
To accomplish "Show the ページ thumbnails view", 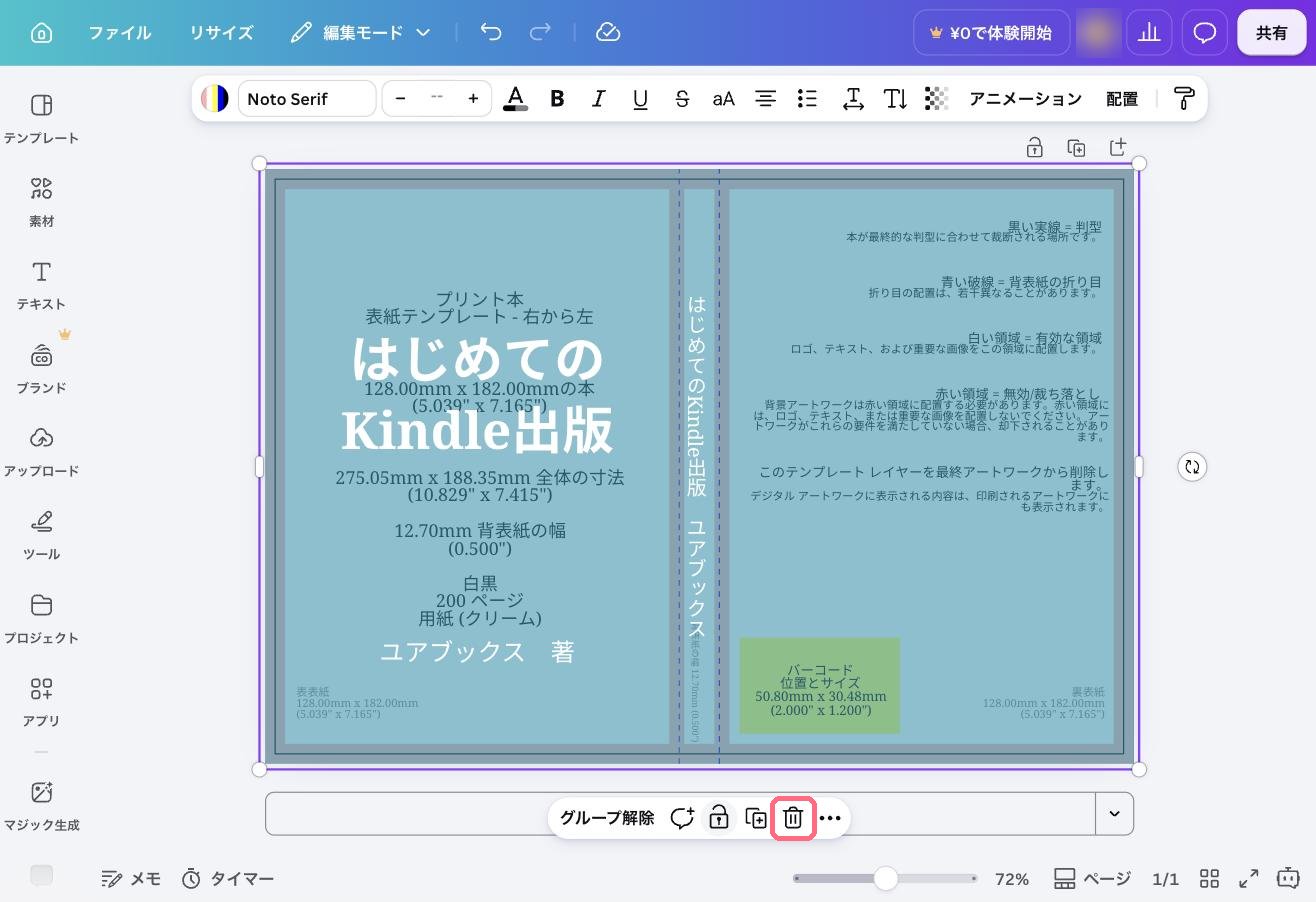I will (x=1092, y=879).
